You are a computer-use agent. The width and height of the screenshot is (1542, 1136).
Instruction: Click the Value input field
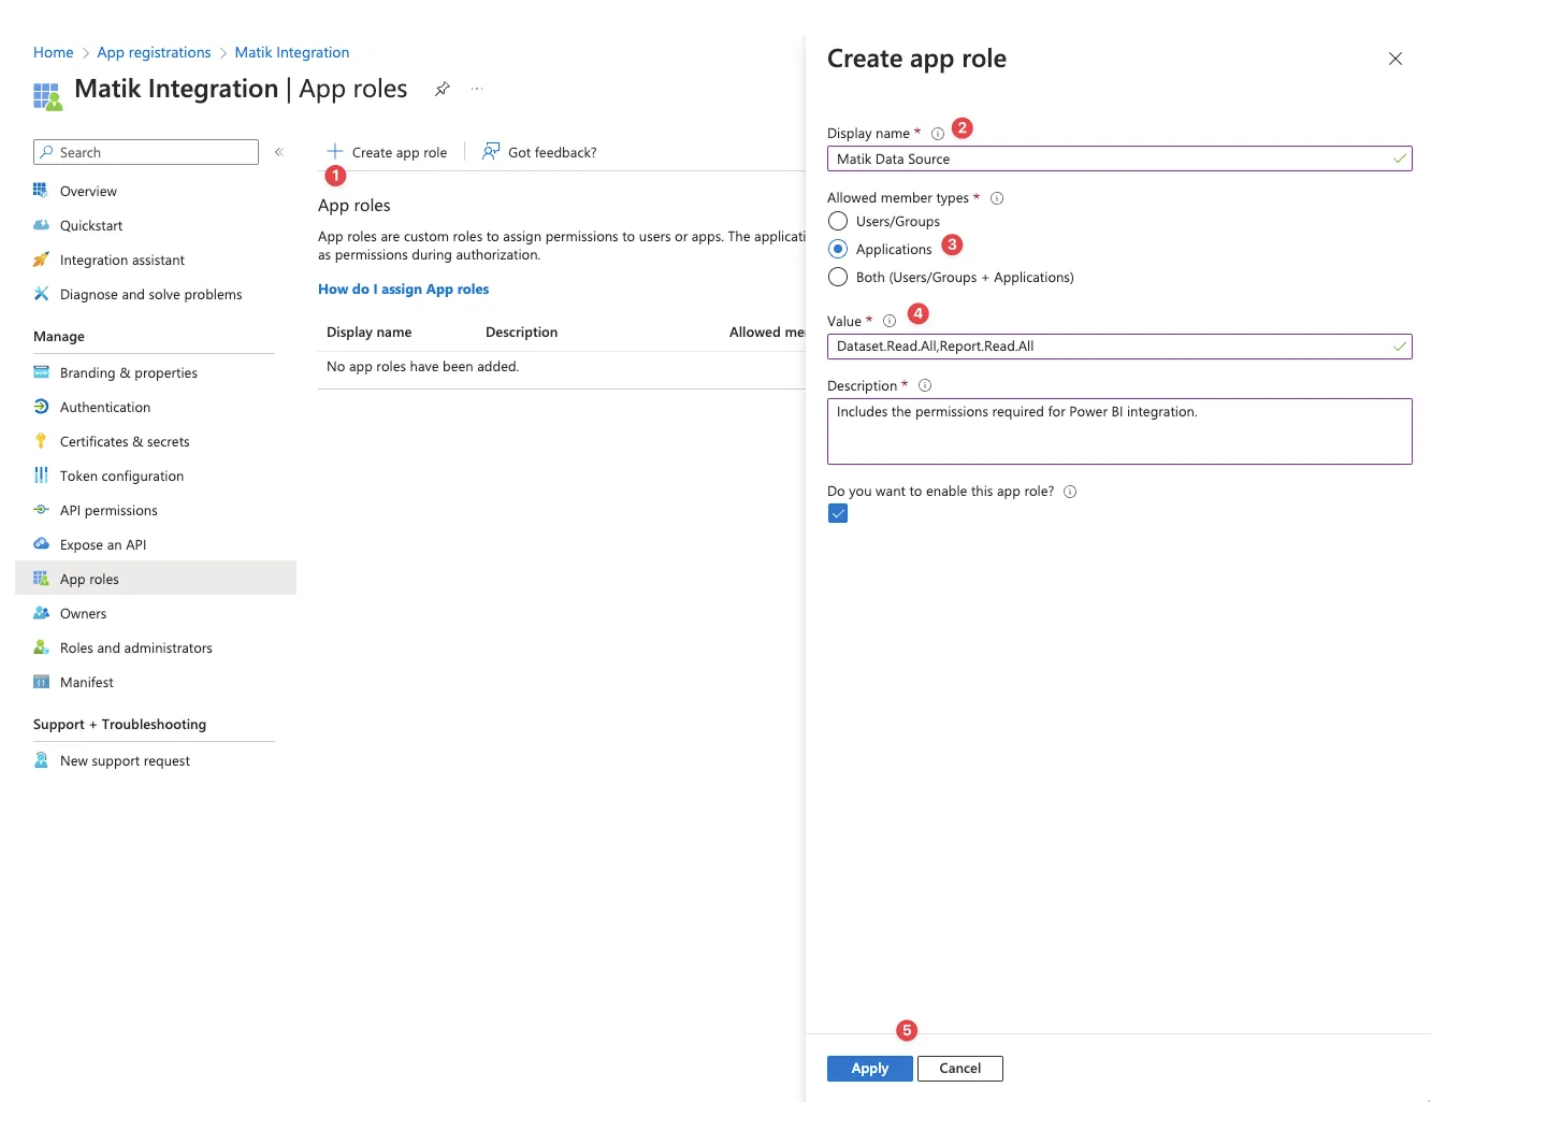[x=1119, y=346]
